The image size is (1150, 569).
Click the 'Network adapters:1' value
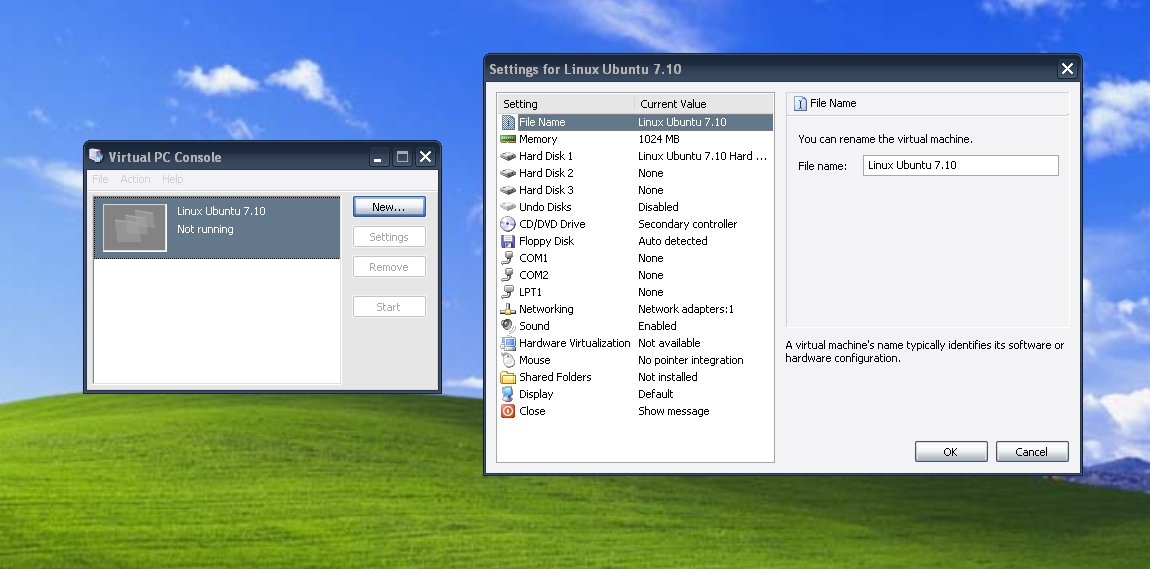coord(686,309)
